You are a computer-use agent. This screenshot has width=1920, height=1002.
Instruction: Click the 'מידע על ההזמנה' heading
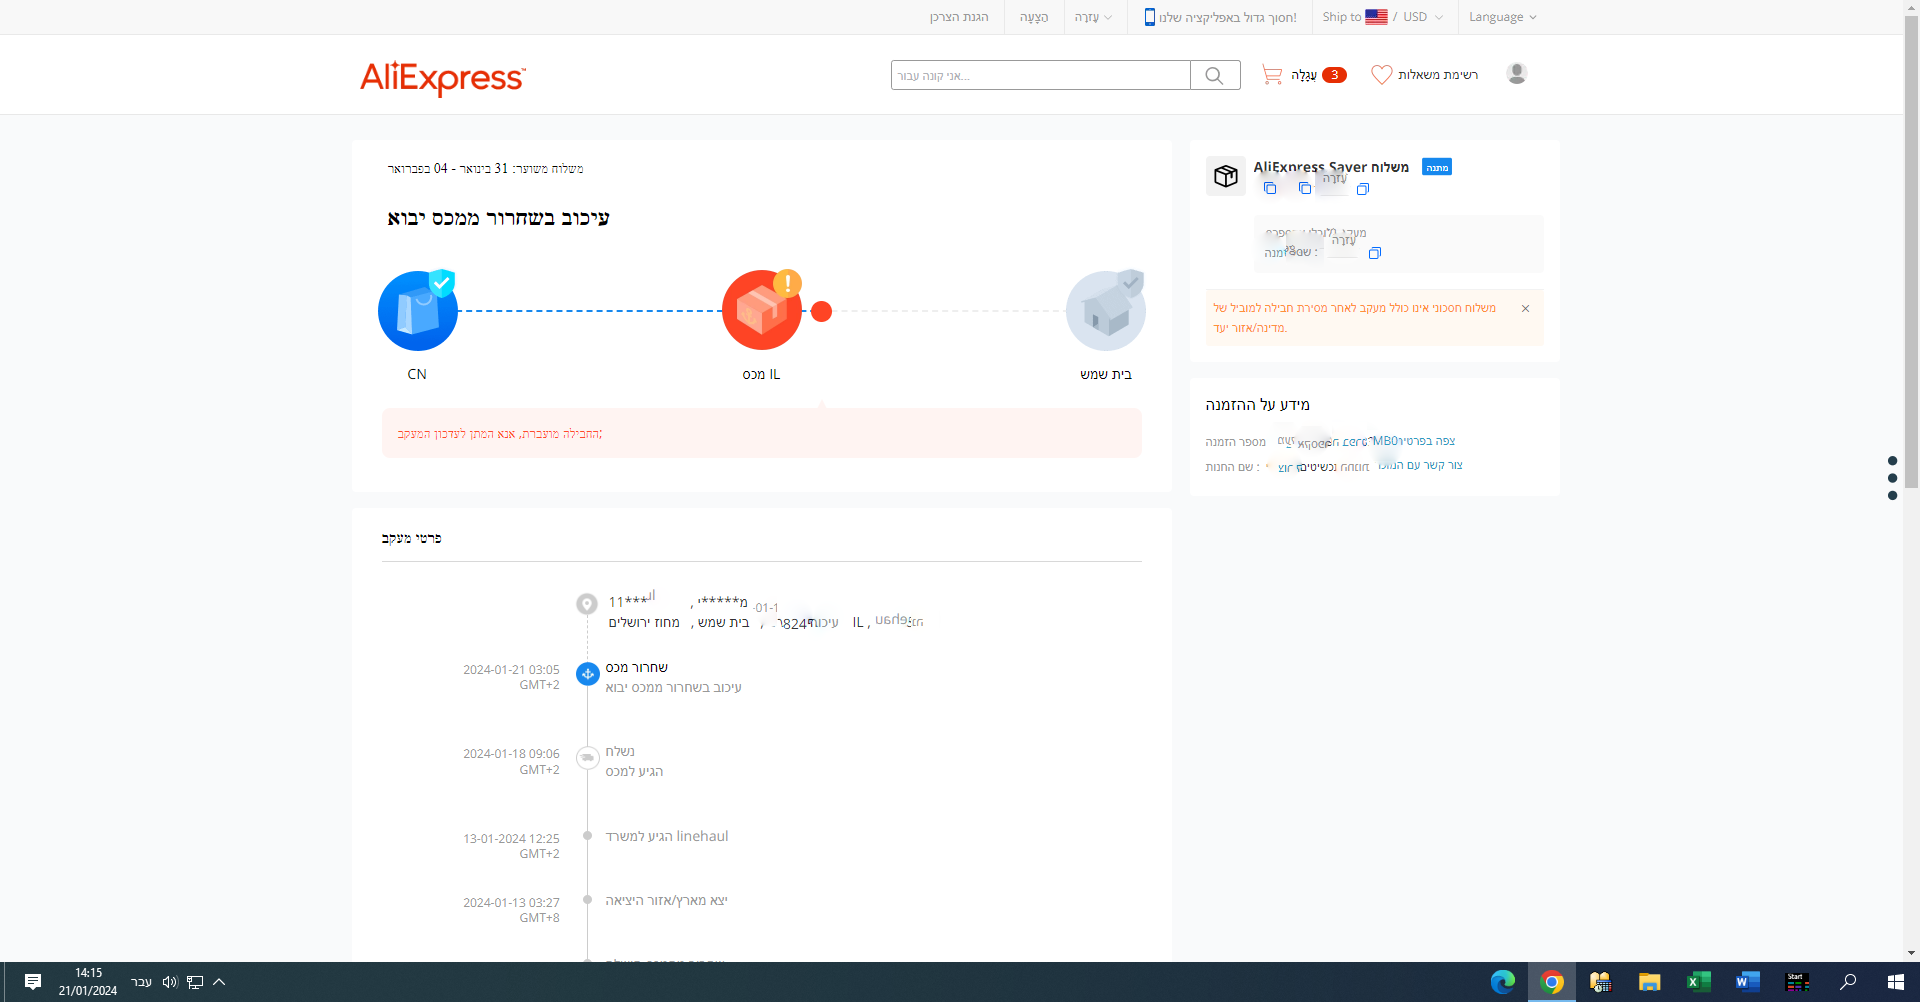1258,405
